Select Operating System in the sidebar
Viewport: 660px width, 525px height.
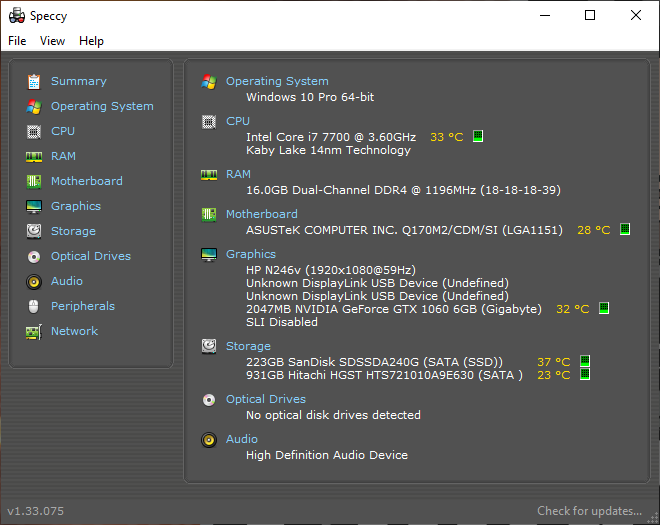[x=102, y=106]
